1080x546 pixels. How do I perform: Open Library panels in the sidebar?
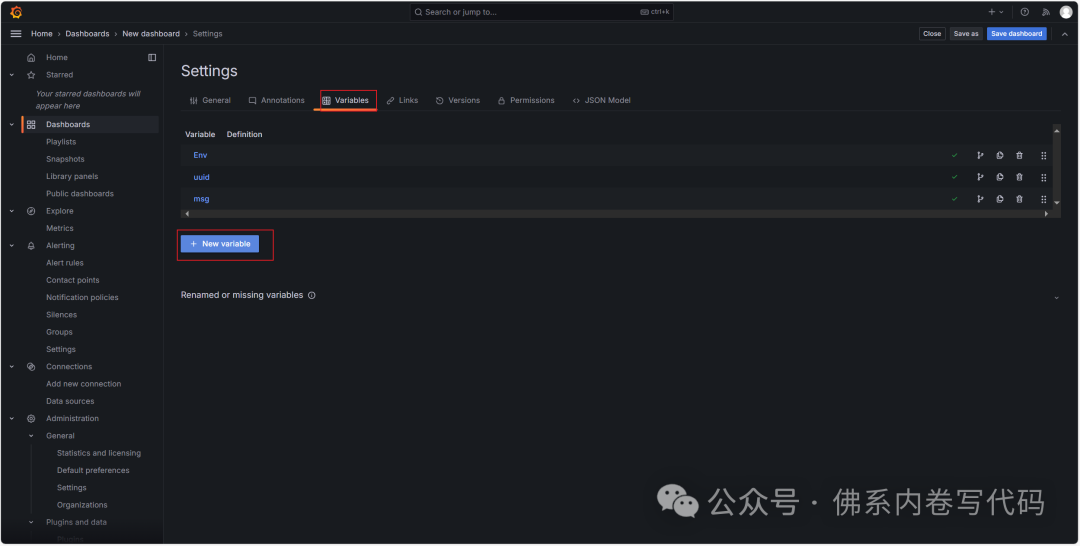pyautogui.click(x=72, y=176)
